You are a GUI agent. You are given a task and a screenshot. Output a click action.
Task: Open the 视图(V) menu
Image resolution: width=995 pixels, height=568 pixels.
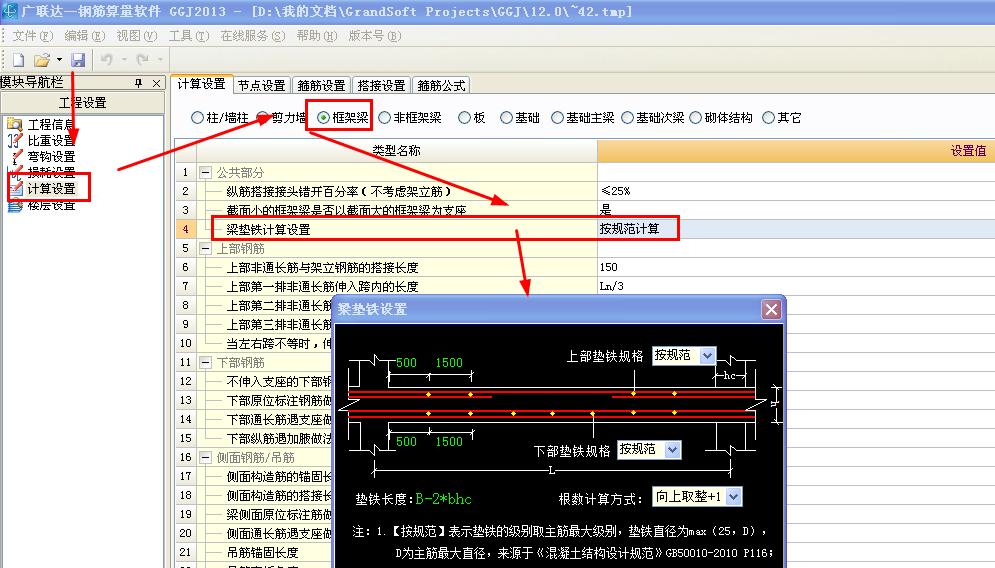point(136,36)
